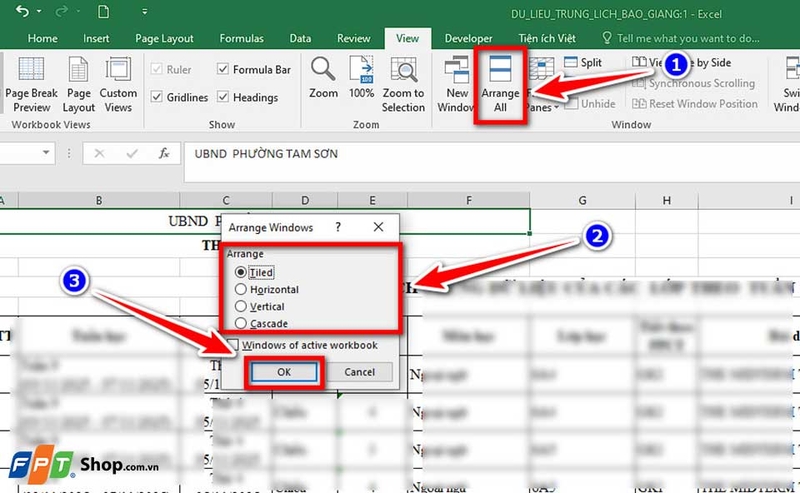800x493 pixels.
Task: Split the worksheet window
Action: pos(584,62)
